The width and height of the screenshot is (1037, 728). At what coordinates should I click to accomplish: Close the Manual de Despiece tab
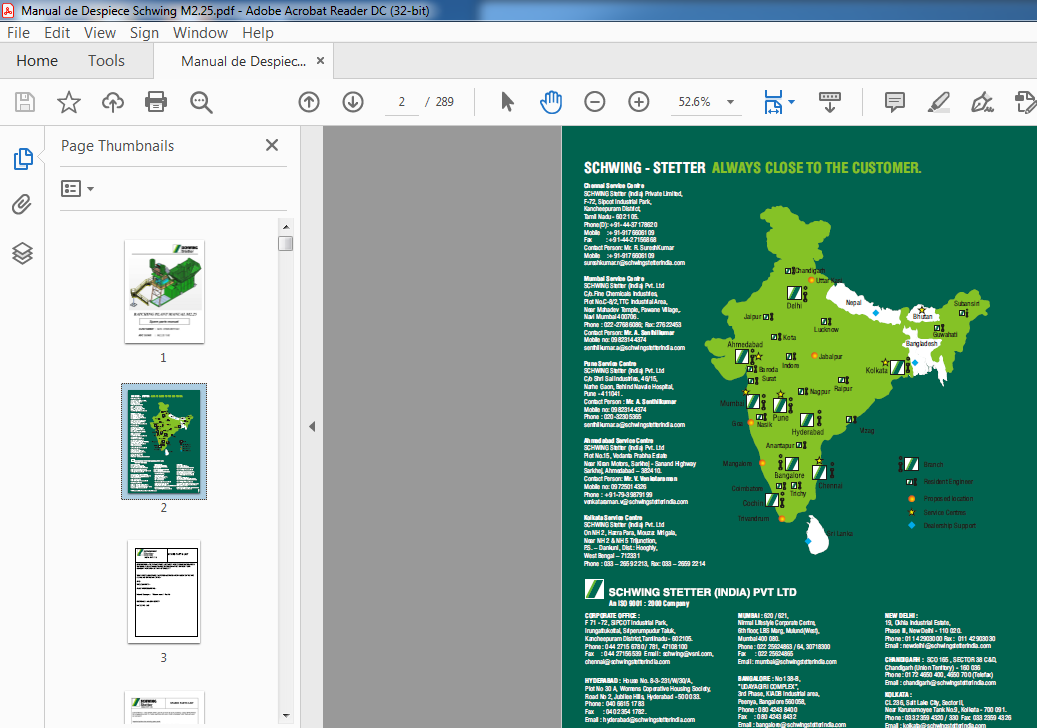pos(321,61)
